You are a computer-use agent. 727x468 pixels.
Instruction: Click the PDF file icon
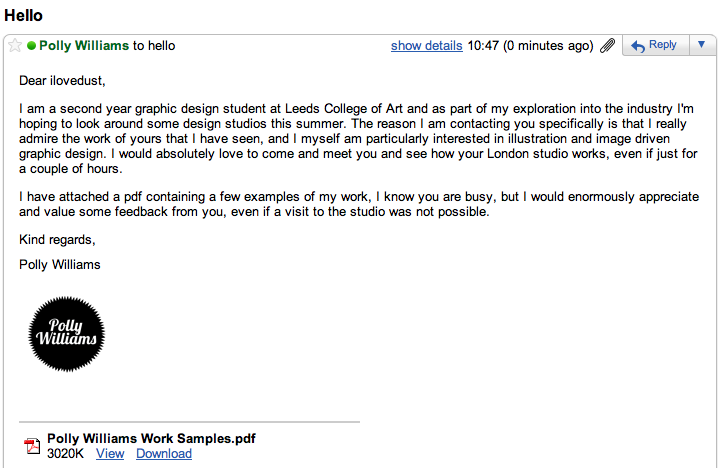[x=32, y=446]
